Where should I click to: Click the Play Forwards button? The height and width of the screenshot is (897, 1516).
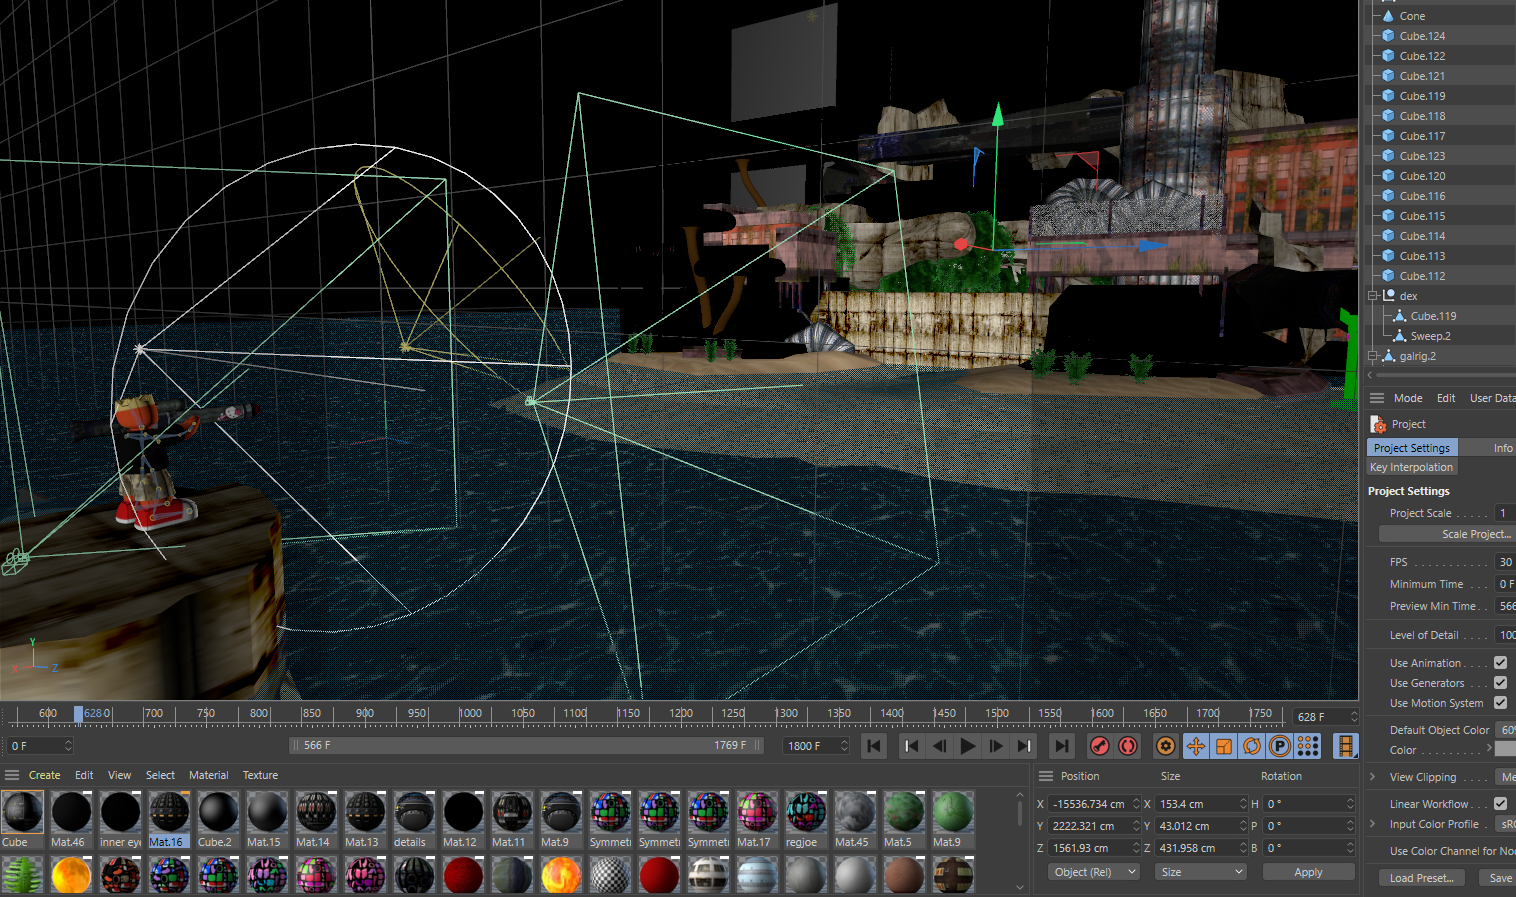click(967, 746)
